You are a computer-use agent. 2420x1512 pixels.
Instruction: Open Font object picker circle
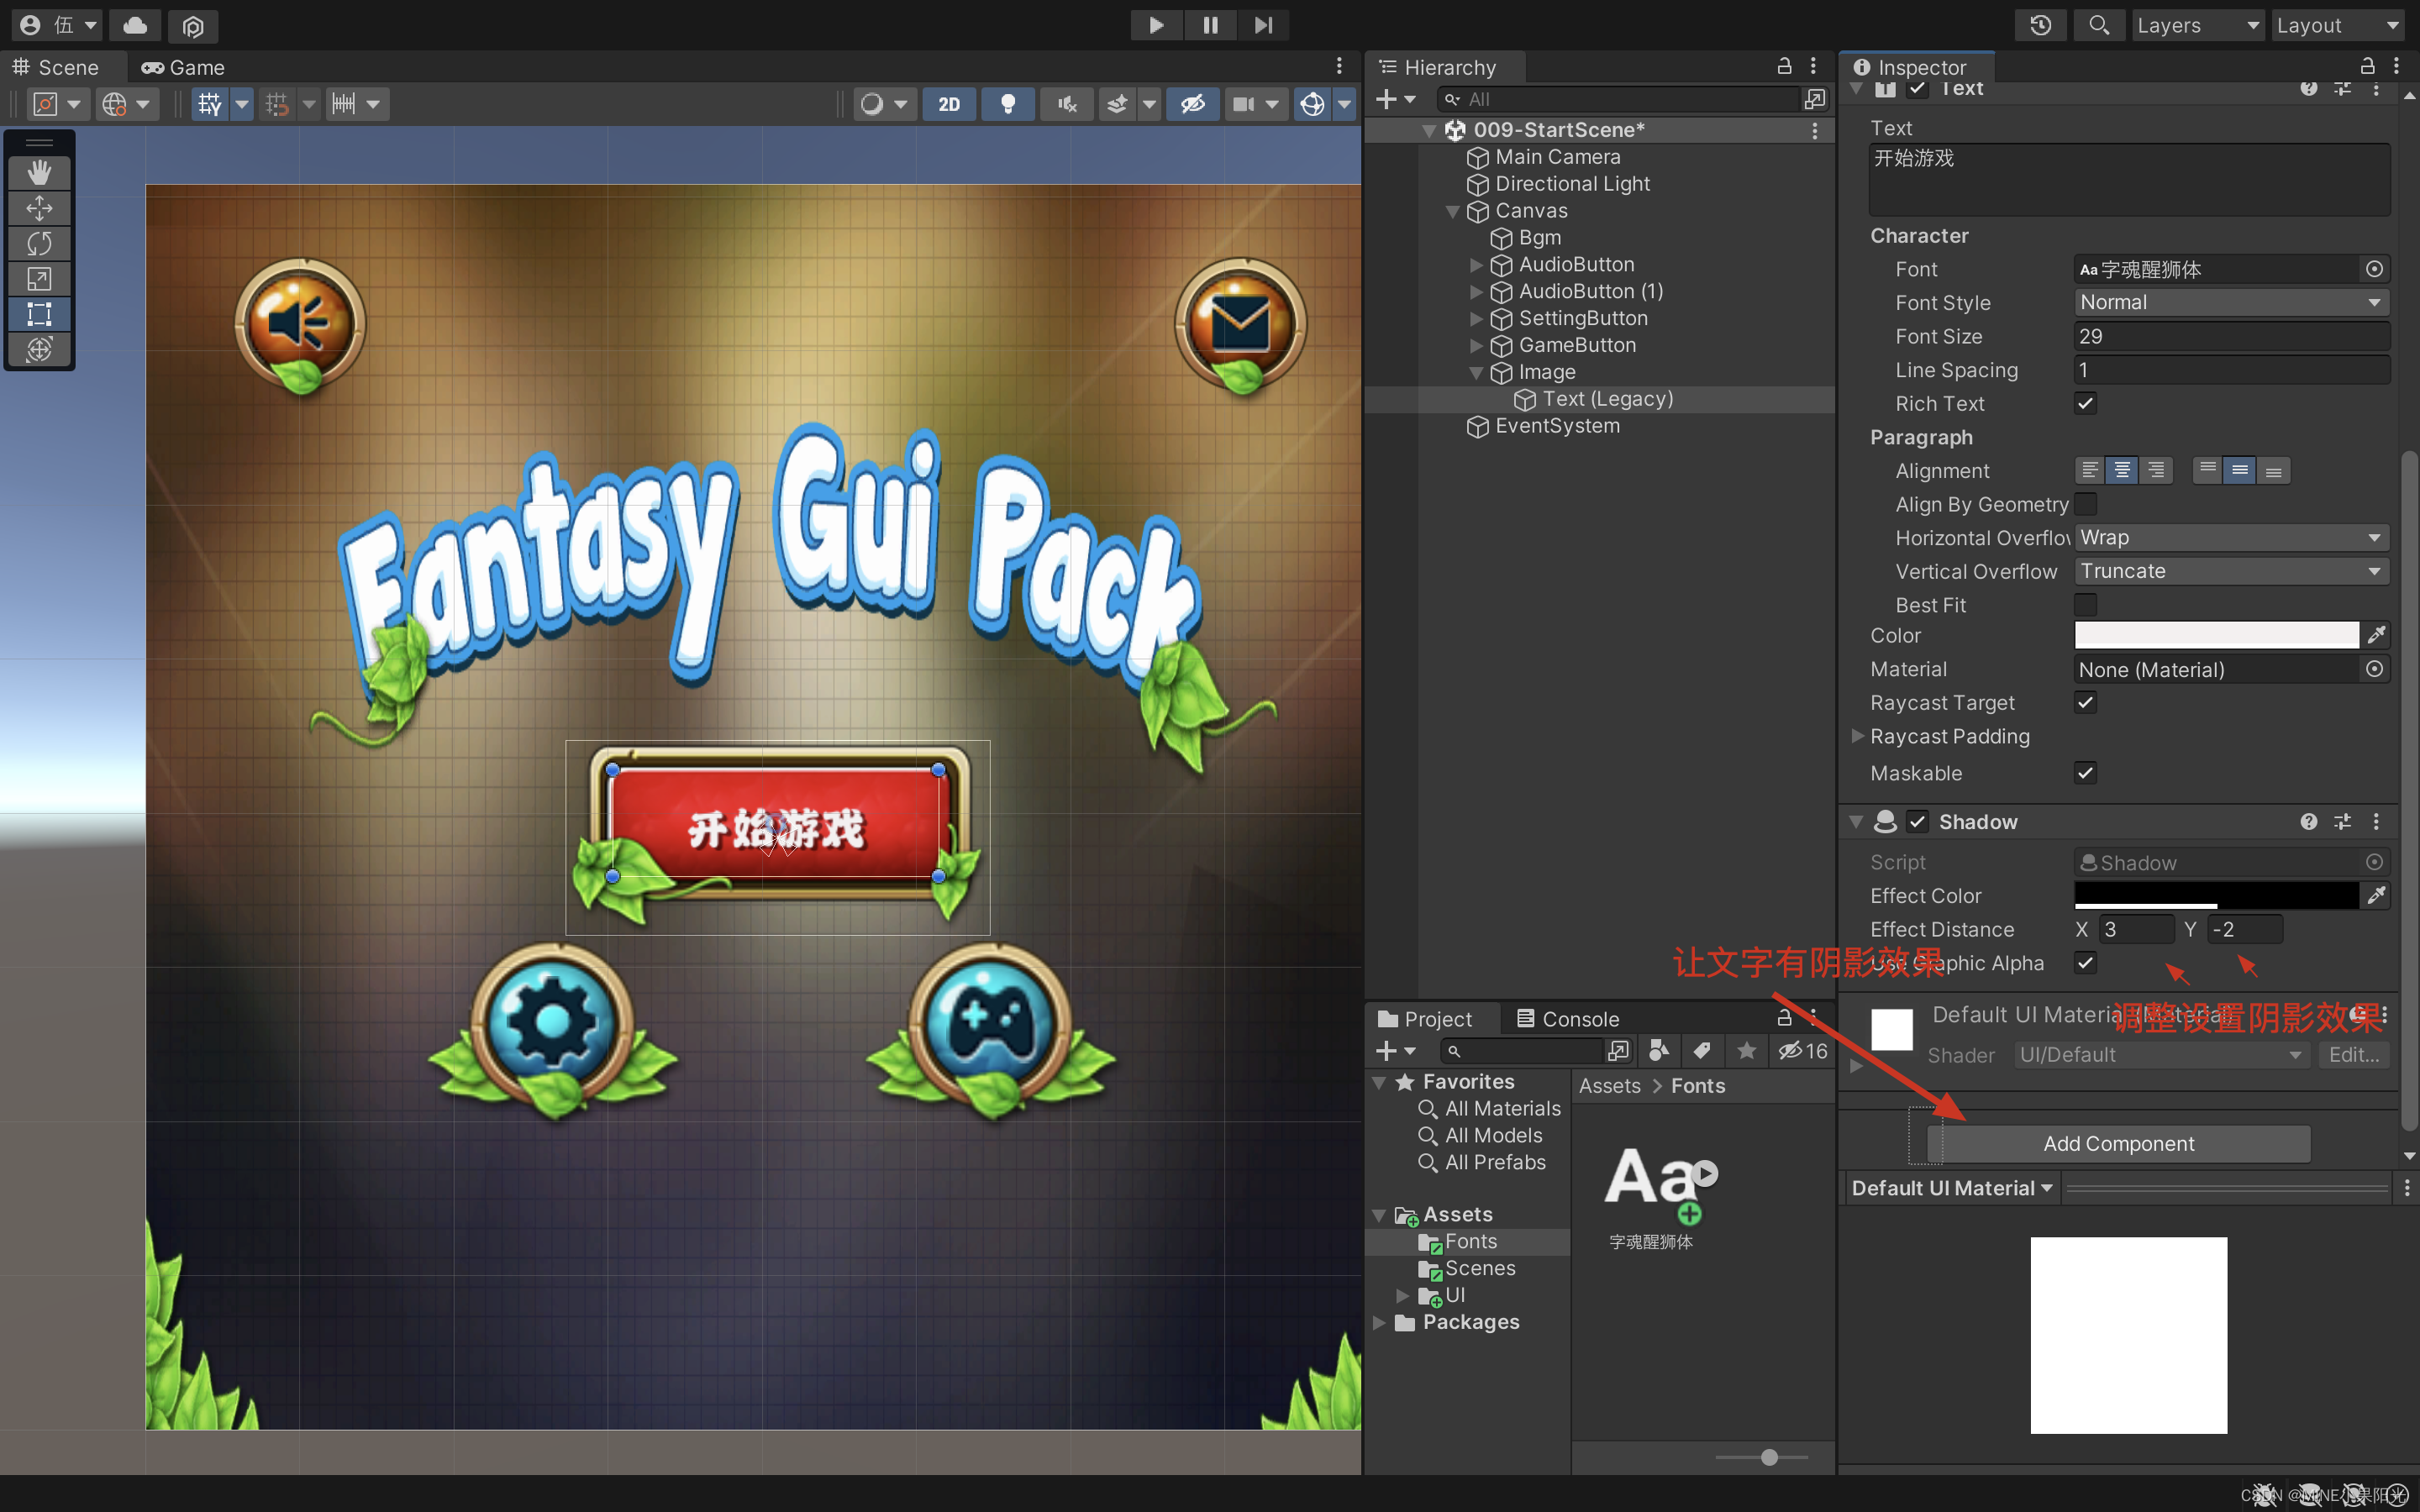(x=2374, y=269)
